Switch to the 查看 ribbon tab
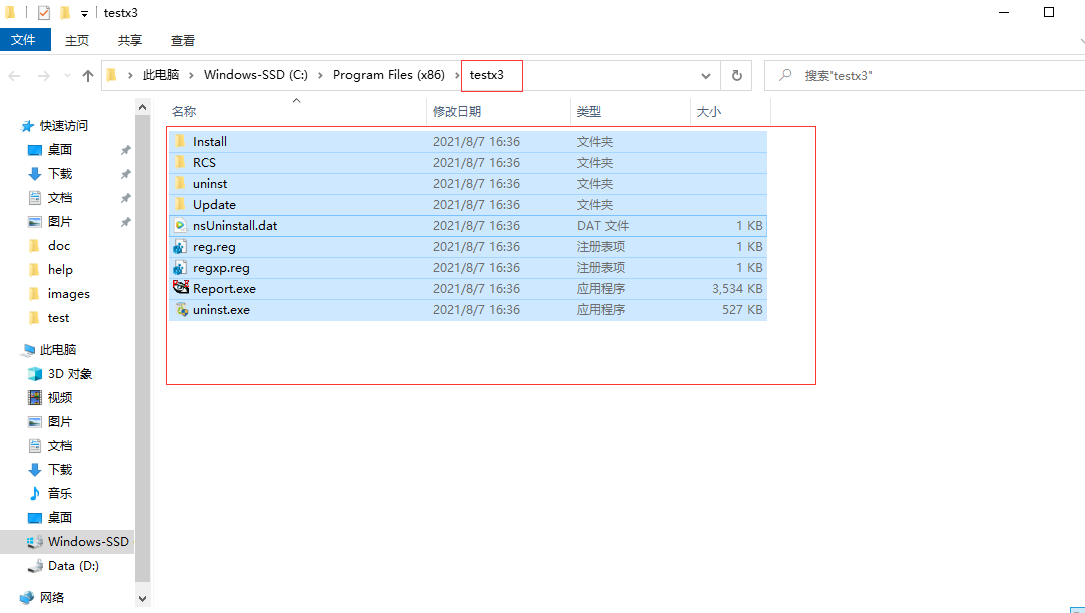The width and height of the screenshot is (1085, 613). [183, 40]
